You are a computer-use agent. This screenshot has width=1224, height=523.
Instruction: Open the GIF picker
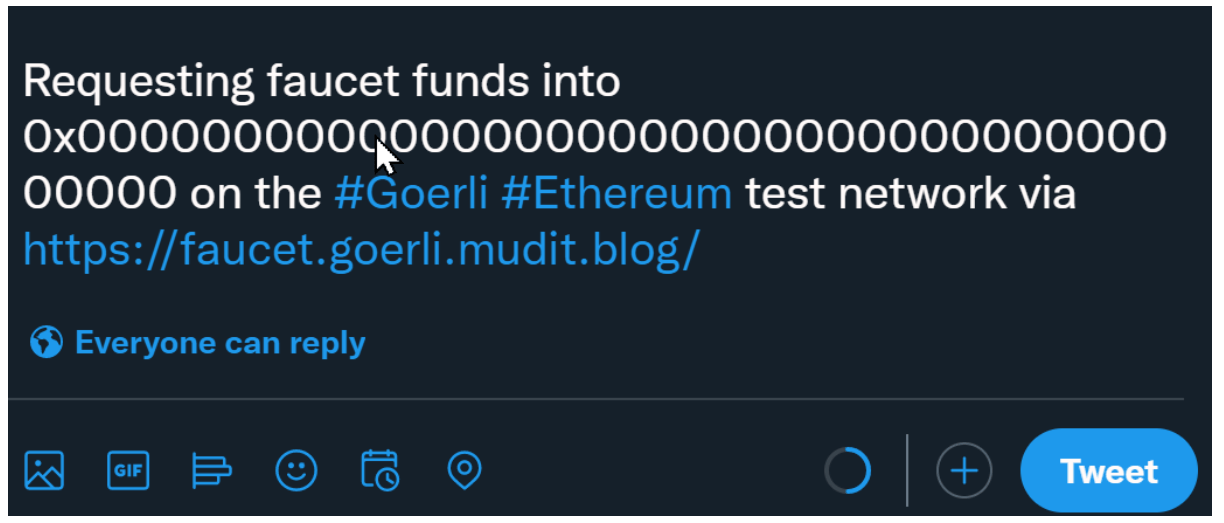(x=128, y=470)
